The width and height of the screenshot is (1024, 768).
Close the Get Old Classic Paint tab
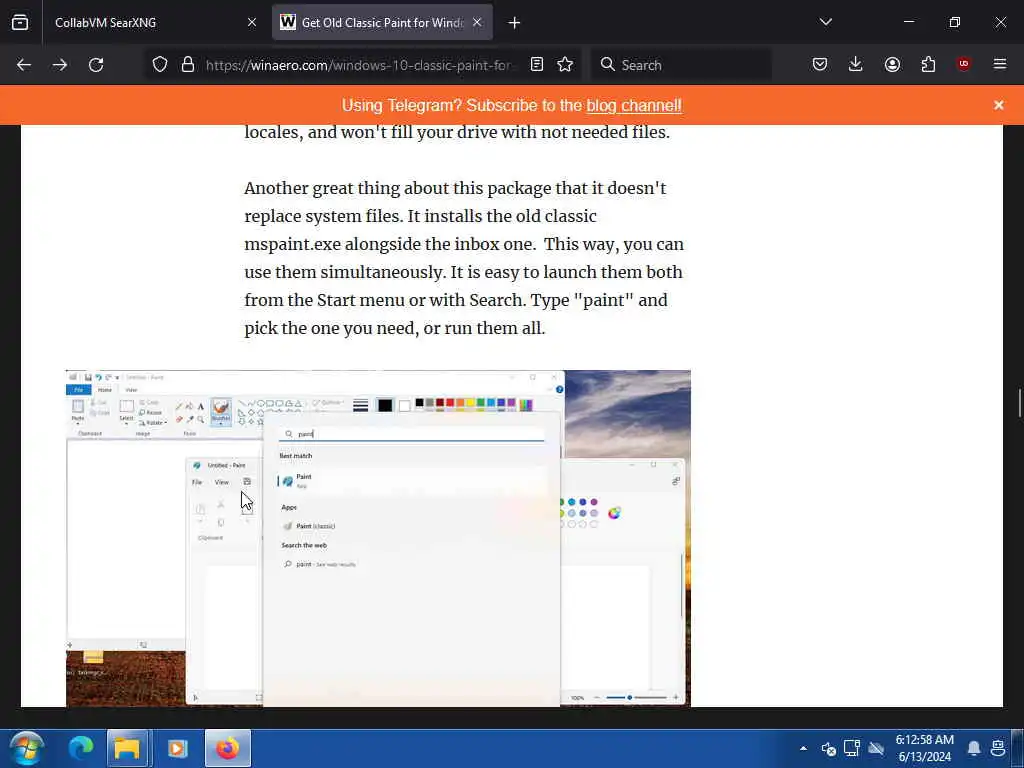(x=477, y=22)
